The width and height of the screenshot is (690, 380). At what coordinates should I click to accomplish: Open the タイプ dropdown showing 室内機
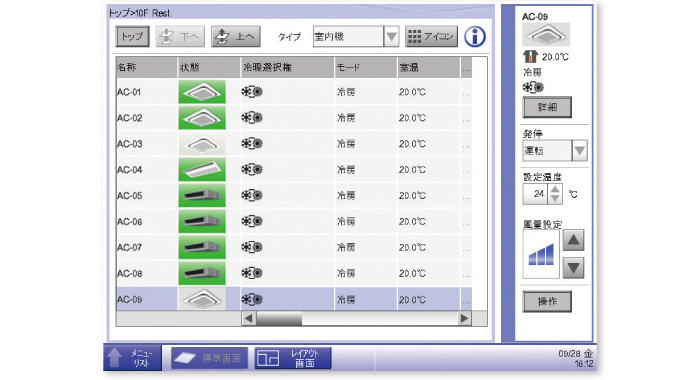click(x=356, y=37)
